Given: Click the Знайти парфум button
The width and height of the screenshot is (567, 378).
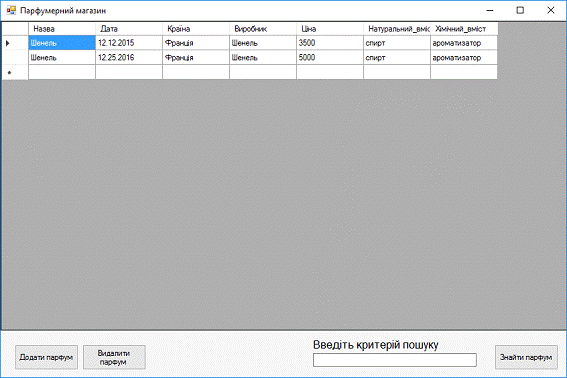Looking at the screenshot, I should [x=526, y=357].
